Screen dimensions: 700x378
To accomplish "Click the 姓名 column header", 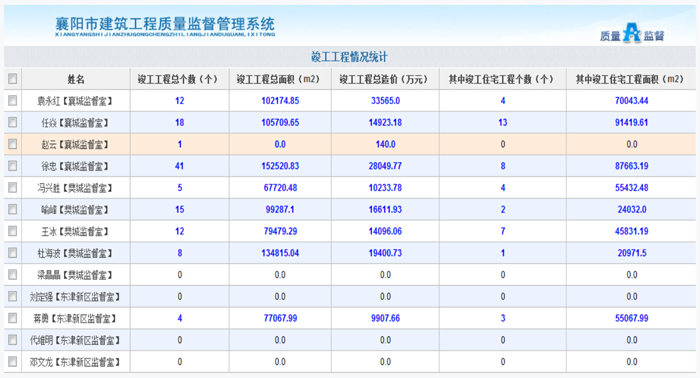I will 76,79.
